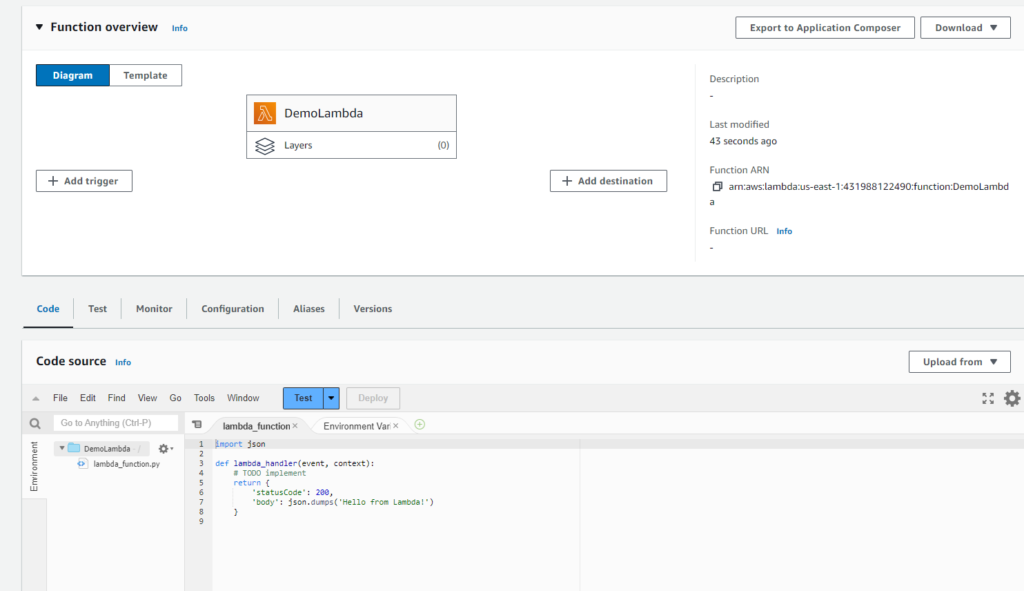Close the lambda_function editor tab
The height and width of the screenshot is (591, 1024).
[x=295, y=426]
